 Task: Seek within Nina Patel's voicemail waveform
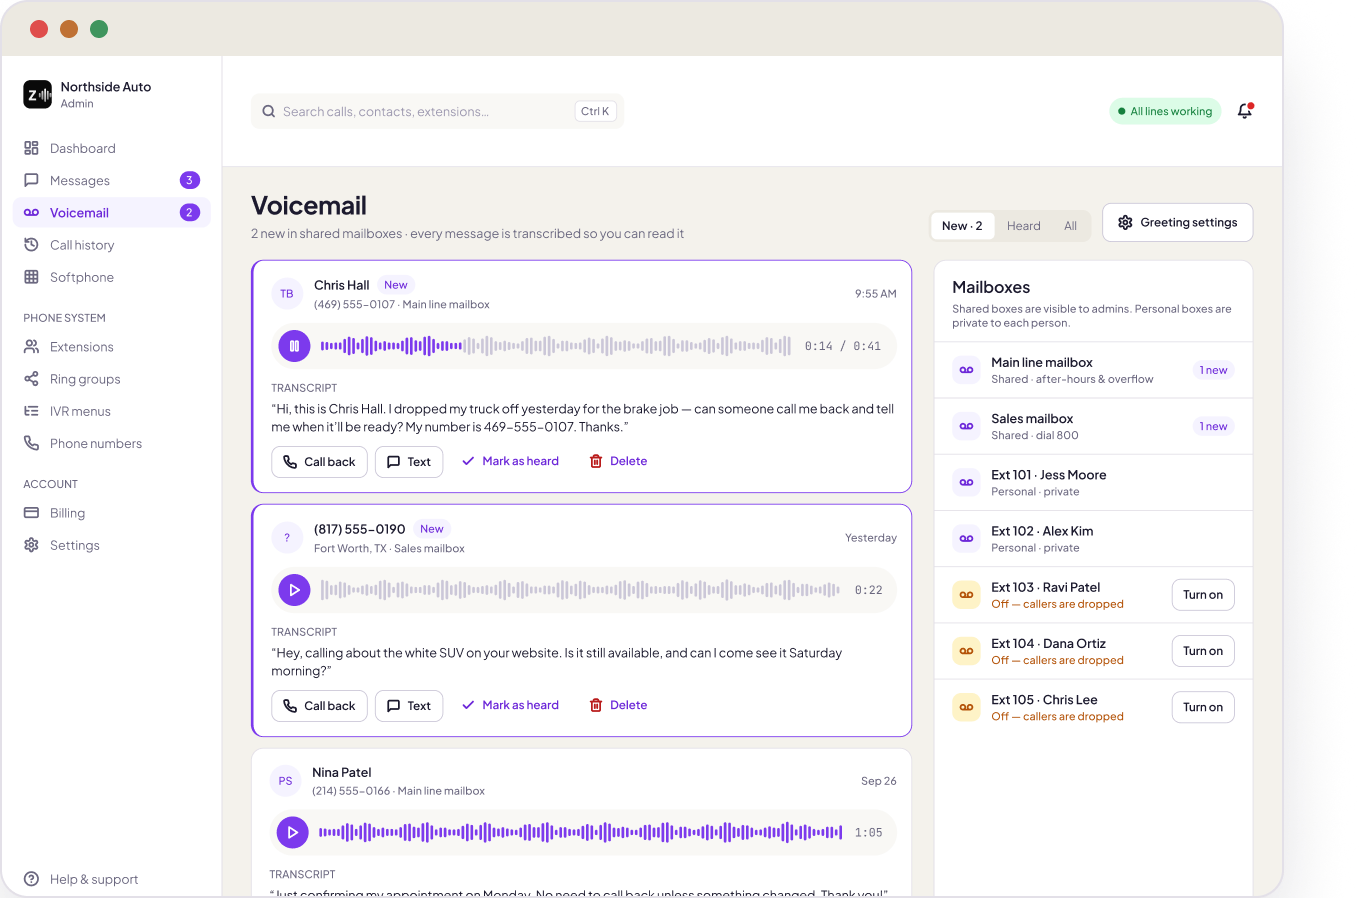click(x=580, y=832)
